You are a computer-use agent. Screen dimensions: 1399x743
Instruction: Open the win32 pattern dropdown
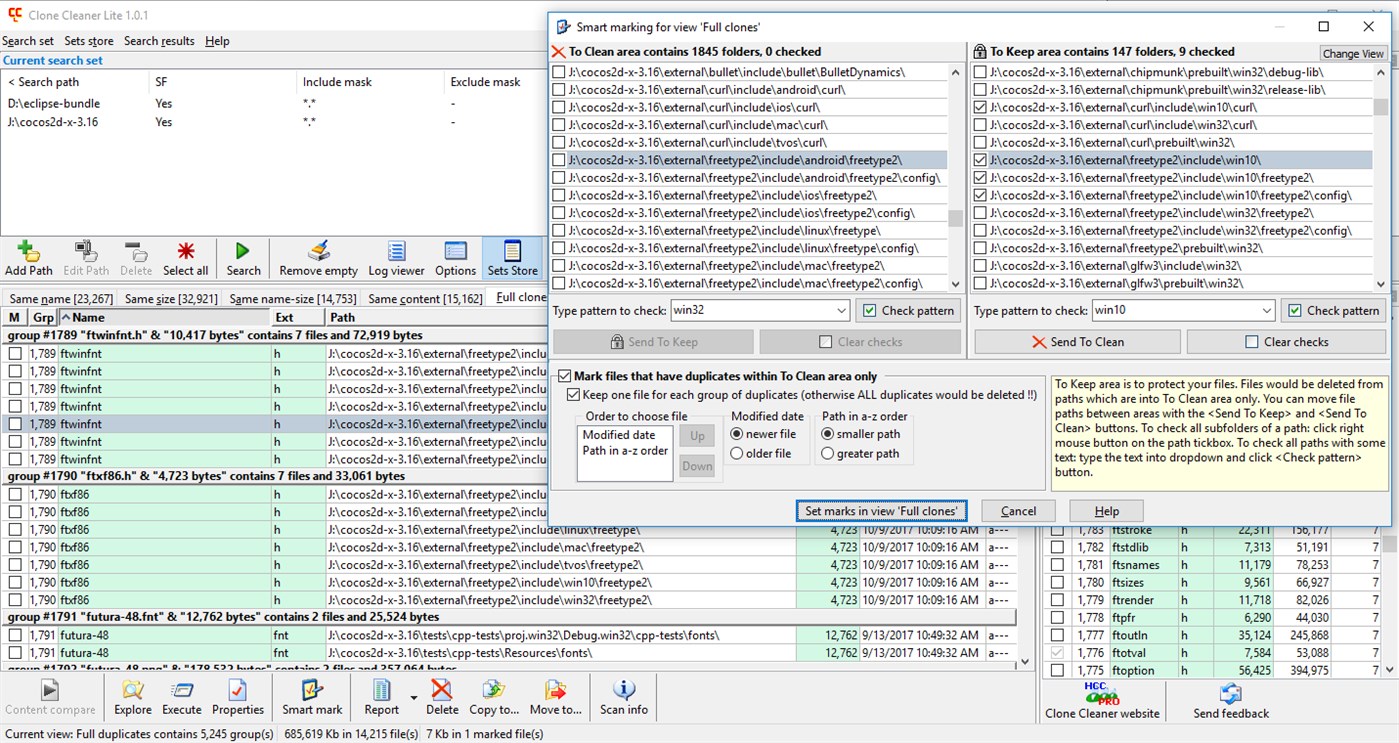(x=841, y=310)
